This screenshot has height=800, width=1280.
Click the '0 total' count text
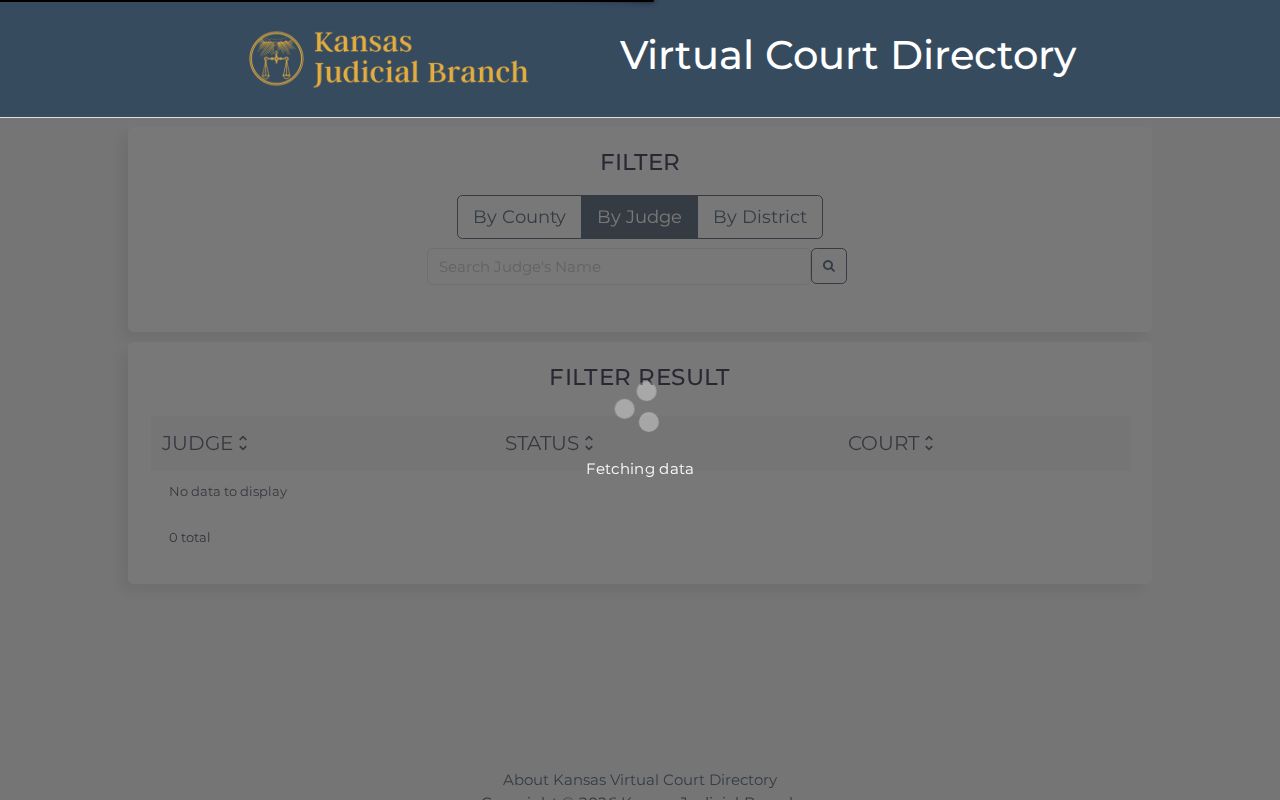[190, 537]
